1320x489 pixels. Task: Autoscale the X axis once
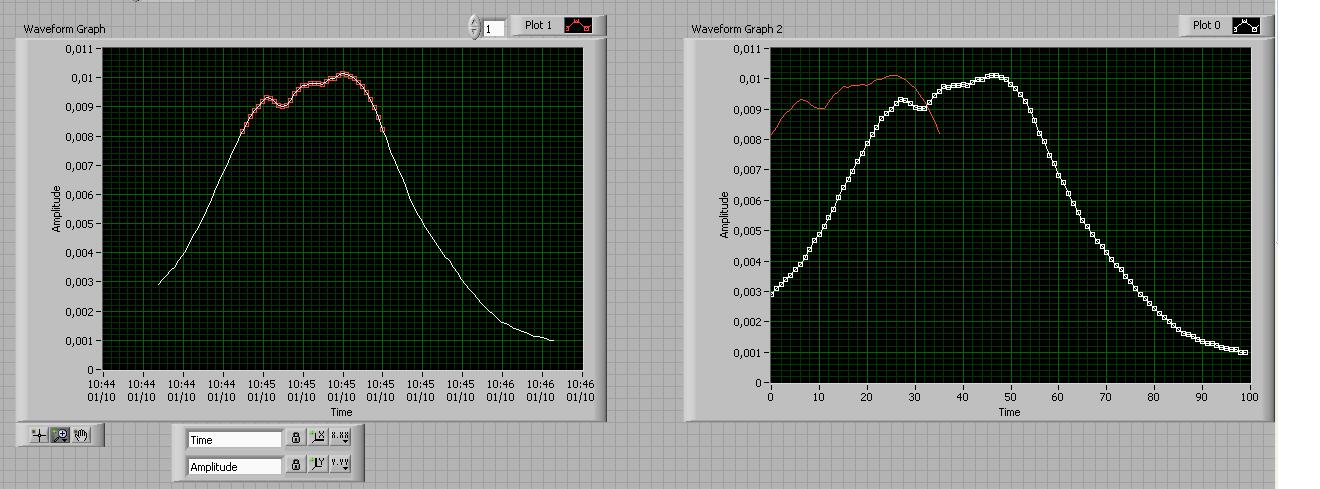[x=318, y=438]
